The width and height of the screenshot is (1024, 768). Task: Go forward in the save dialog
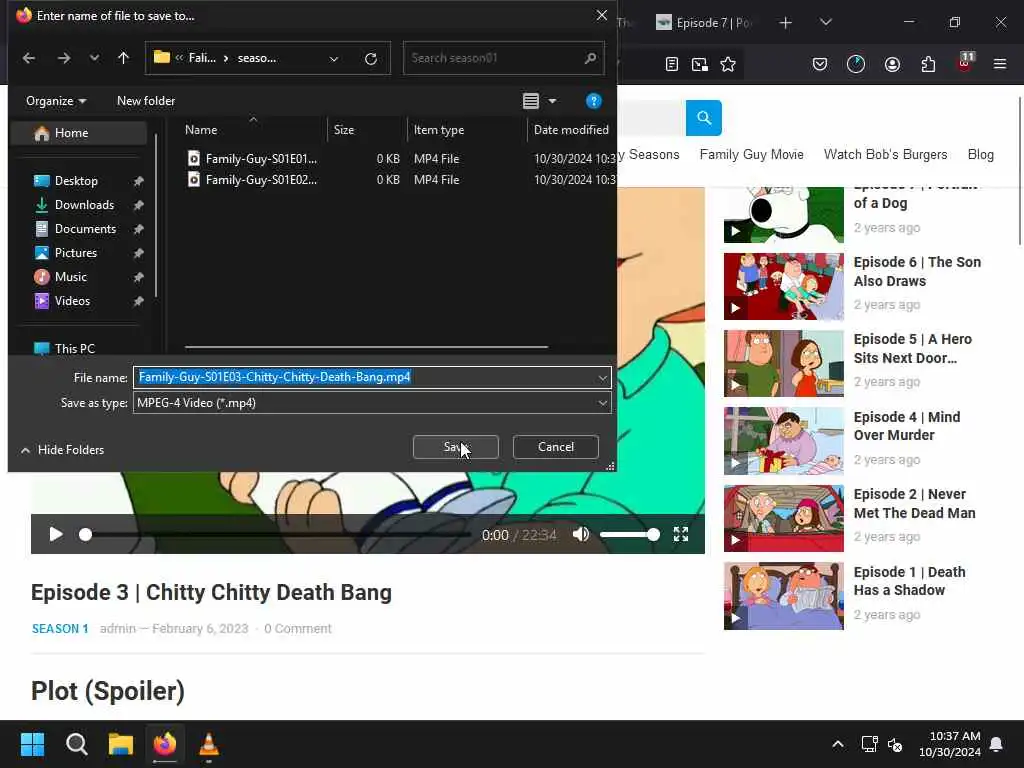(x=63, y=58)
